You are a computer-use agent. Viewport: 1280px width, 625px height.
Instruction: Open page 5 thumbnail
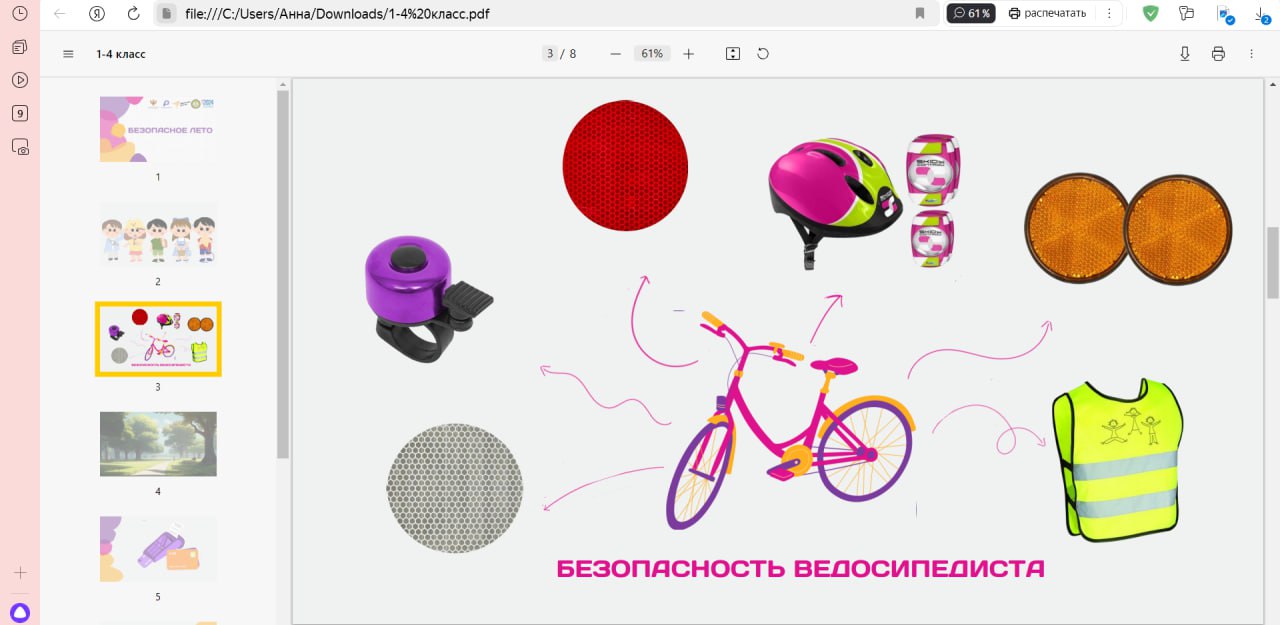click(158, 549)
